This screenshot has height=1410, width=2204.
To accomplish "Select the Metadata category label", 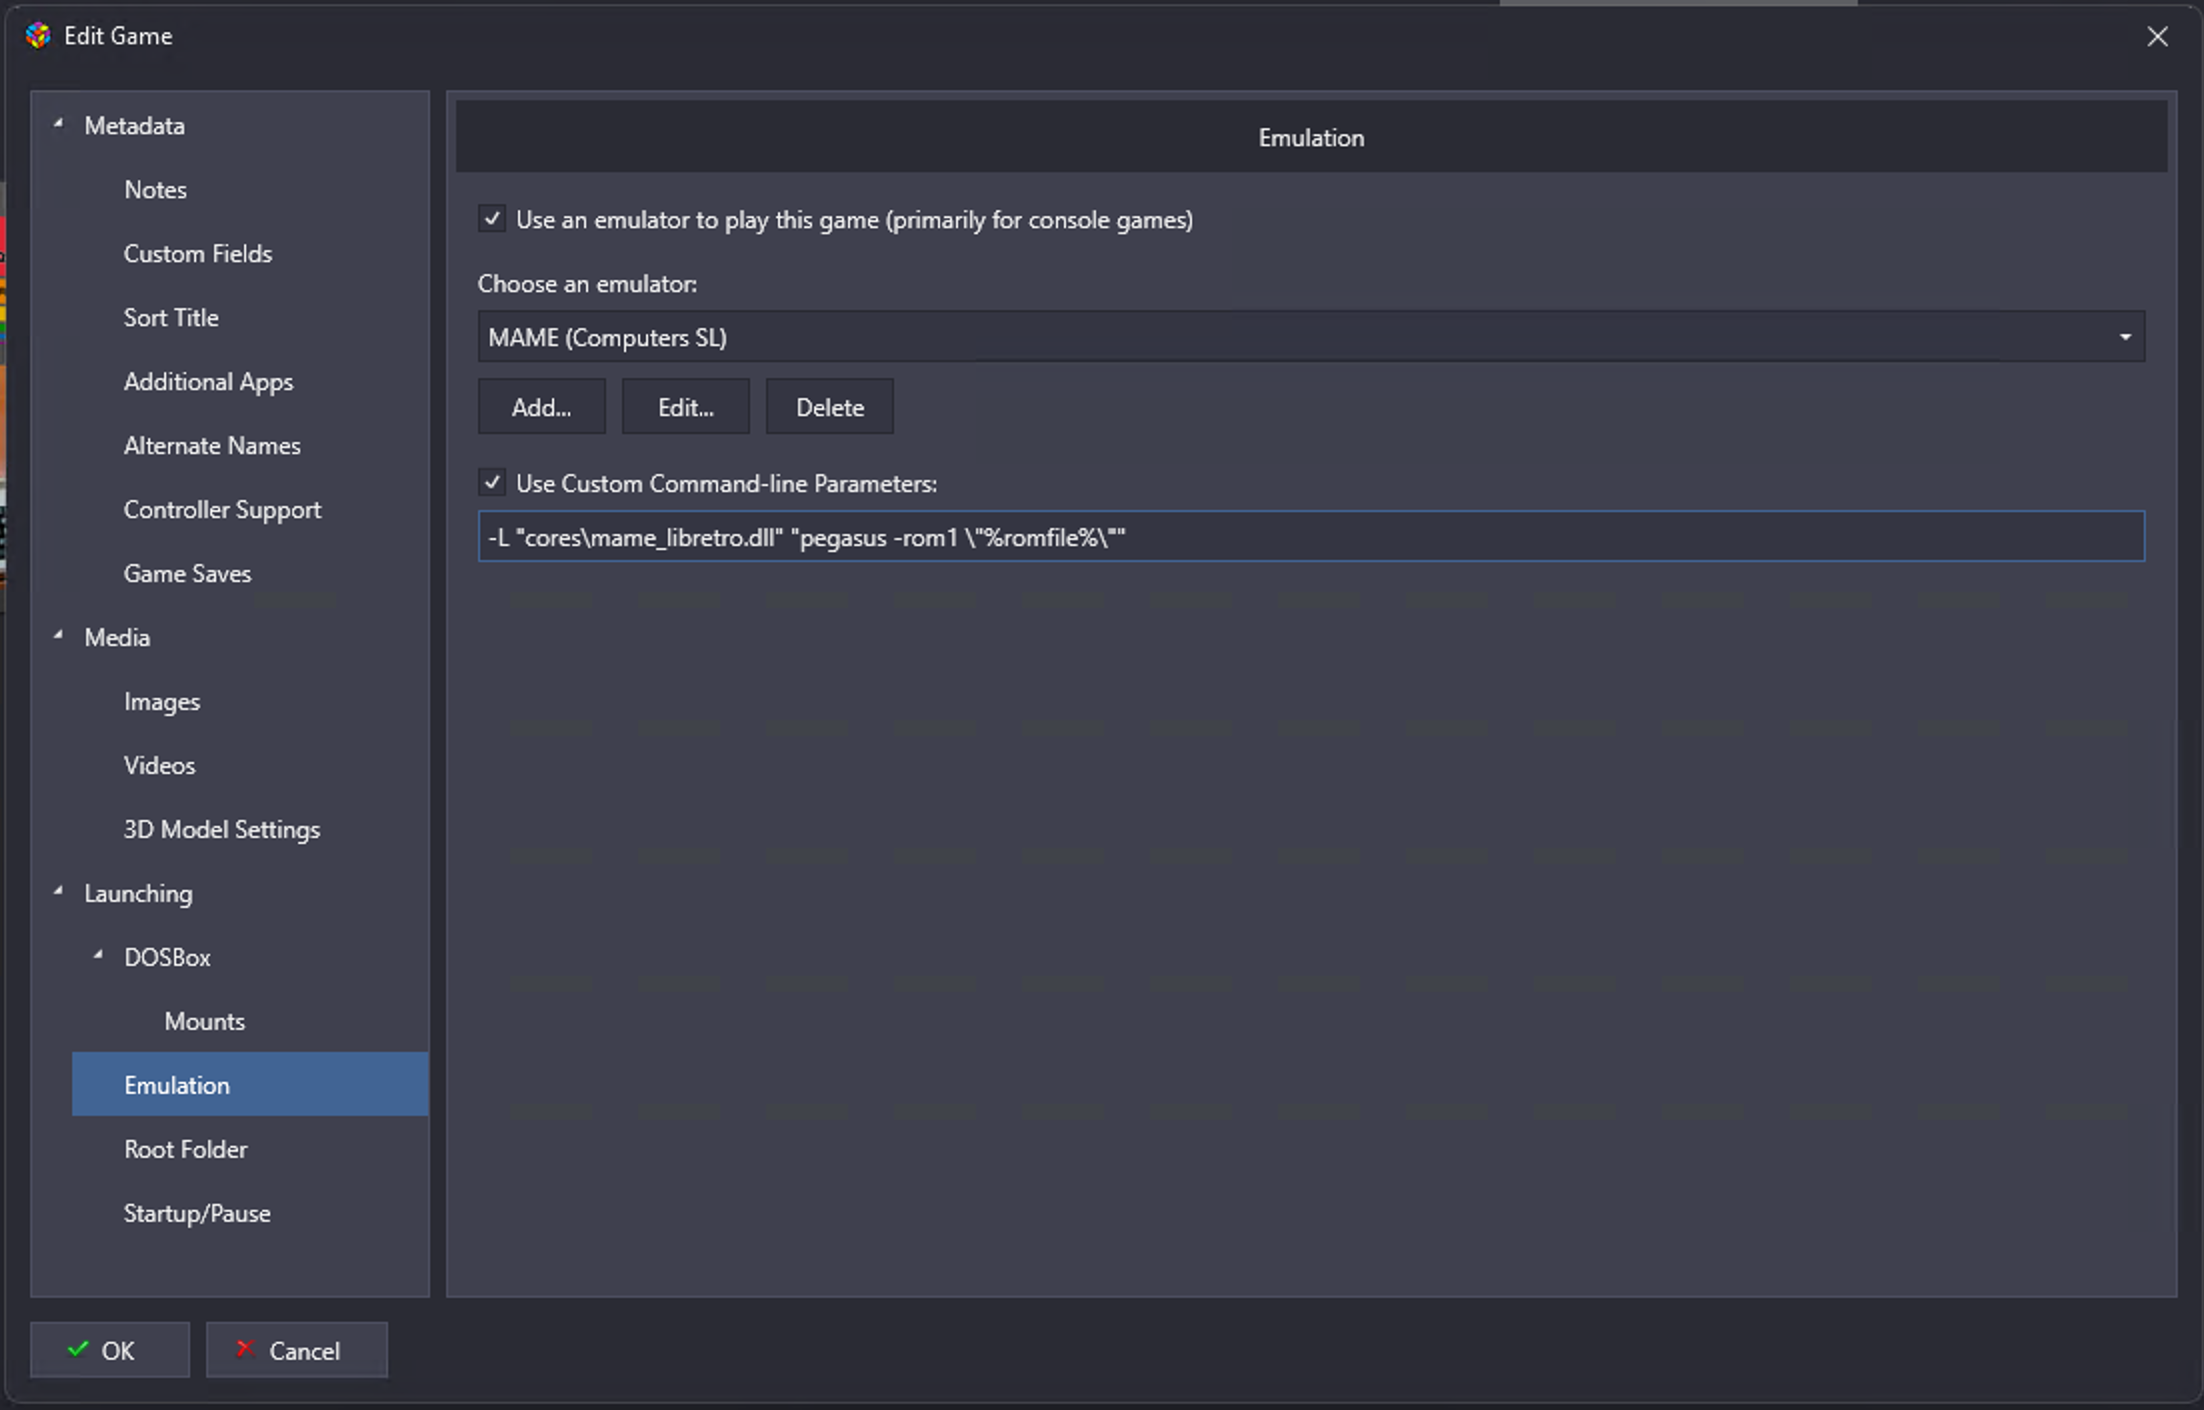I will (x=134, y=126).
